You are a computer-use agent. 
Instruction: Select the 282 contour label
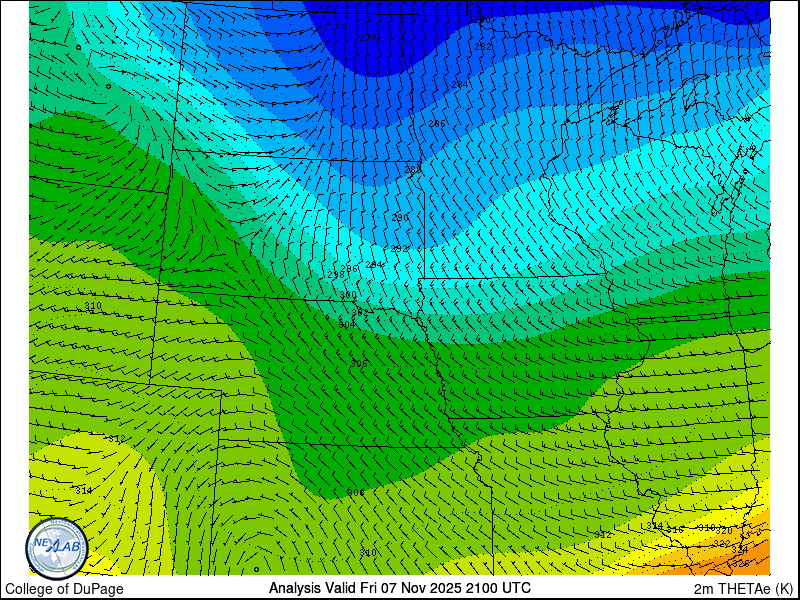483,46
